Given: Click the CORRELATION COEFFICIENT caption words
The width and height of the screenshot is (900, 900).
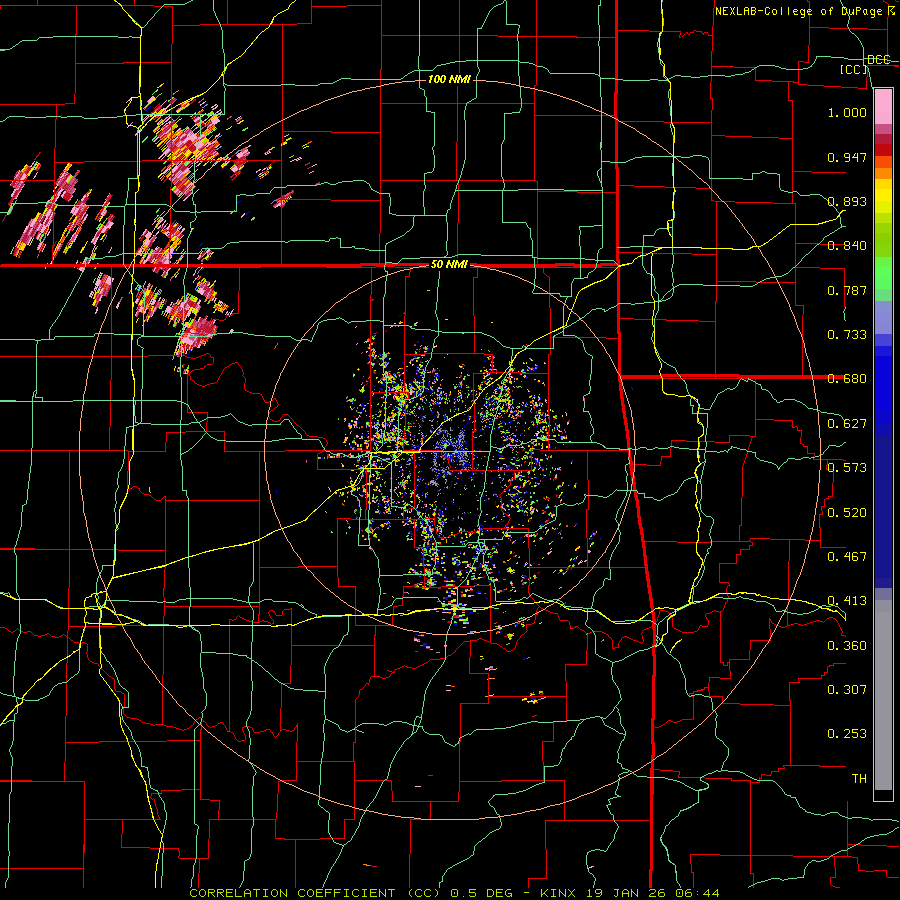Looking at the screenshot, I should coord(292,893).
